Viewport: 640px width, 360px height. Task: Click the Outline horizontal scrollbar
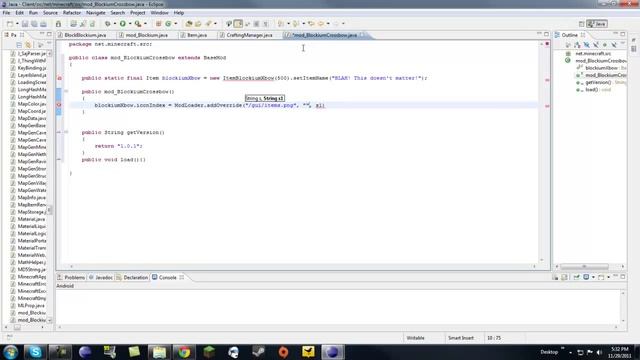pos(584,267)
